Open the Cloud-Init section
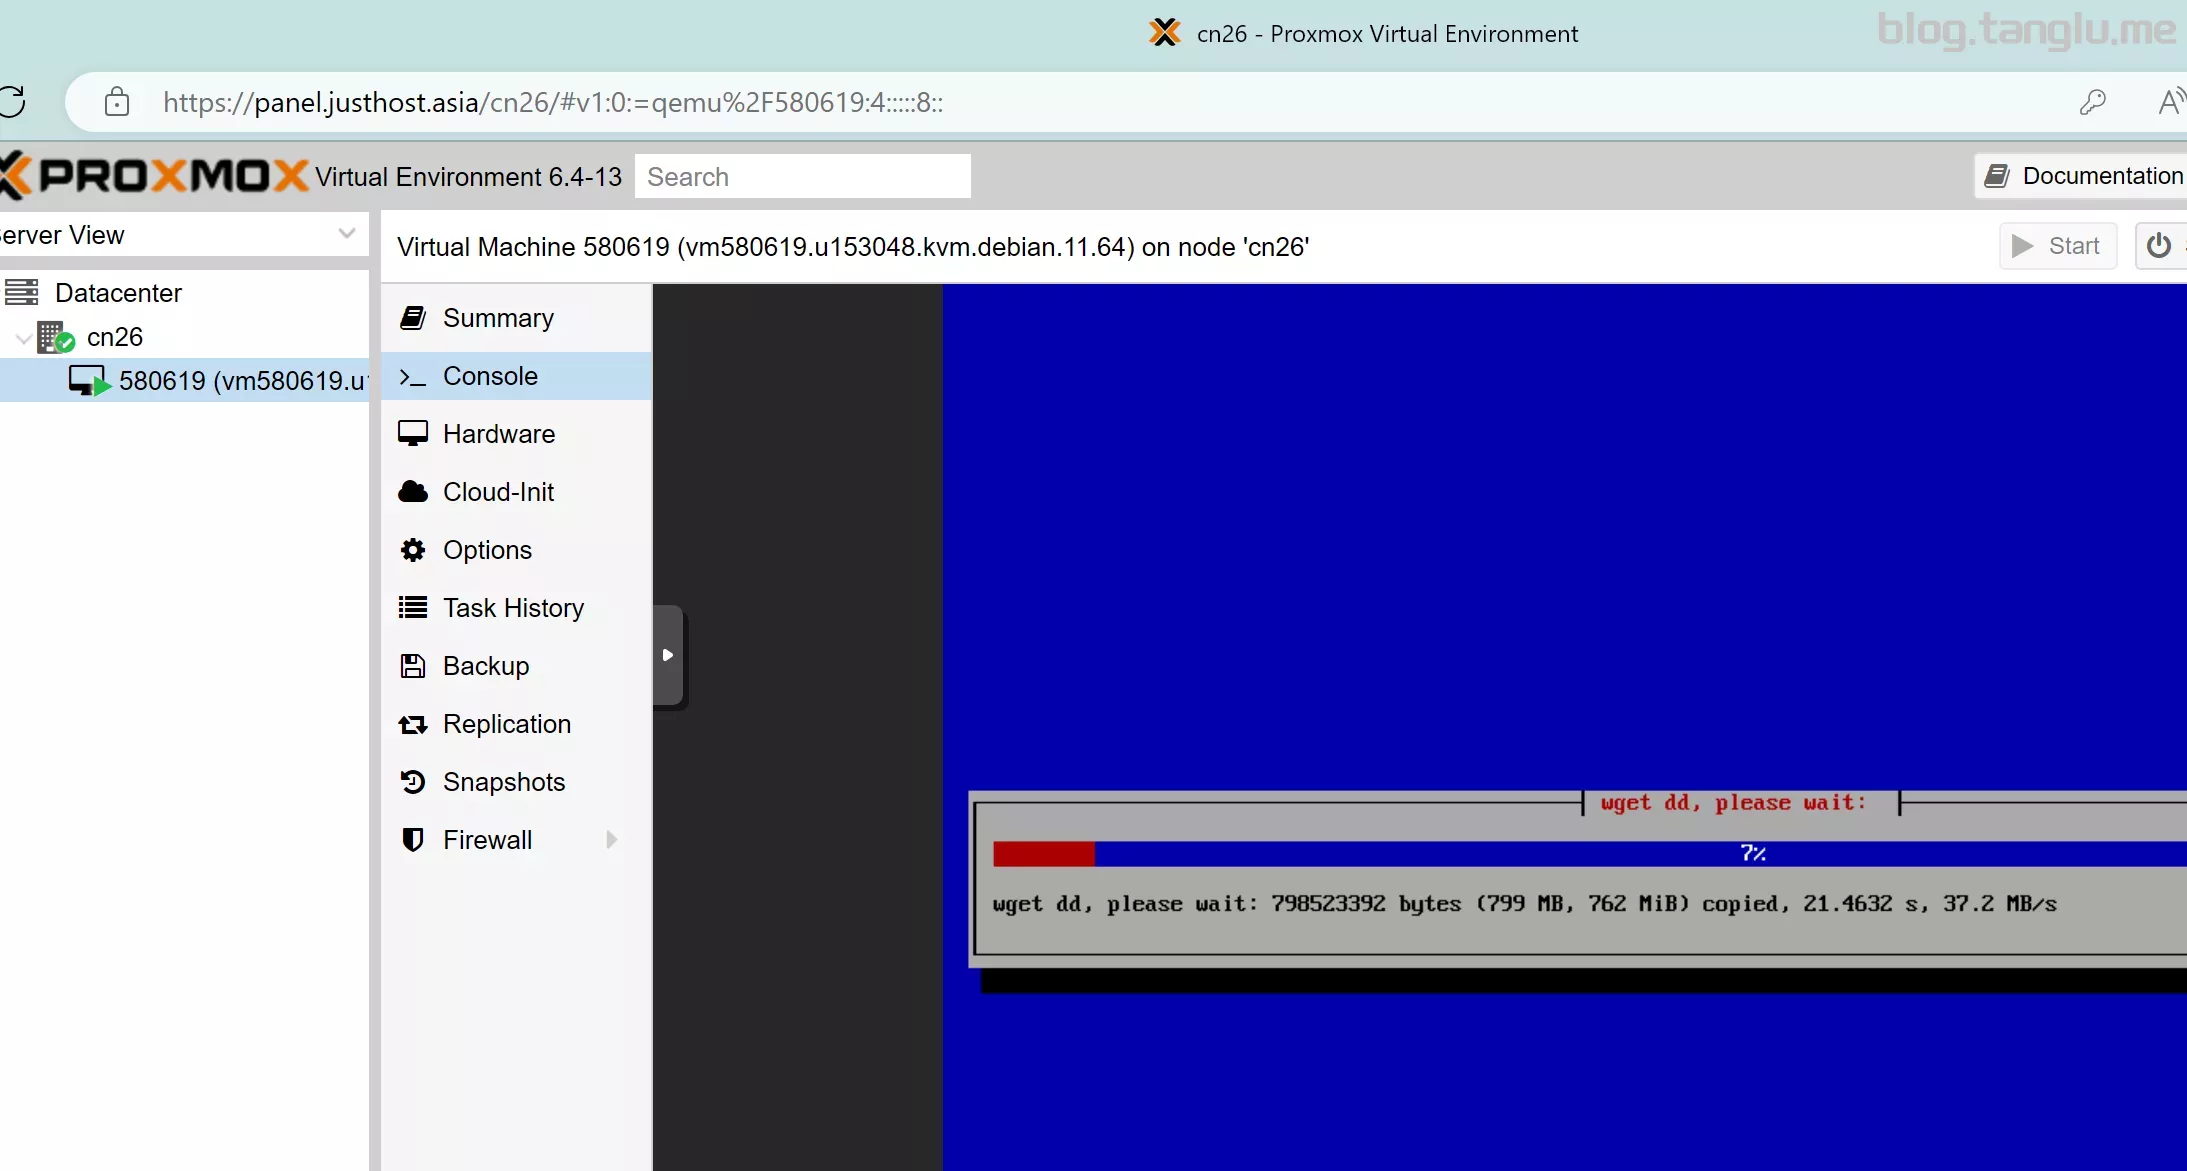2187x1171 pixels. [x=497, y=492]
